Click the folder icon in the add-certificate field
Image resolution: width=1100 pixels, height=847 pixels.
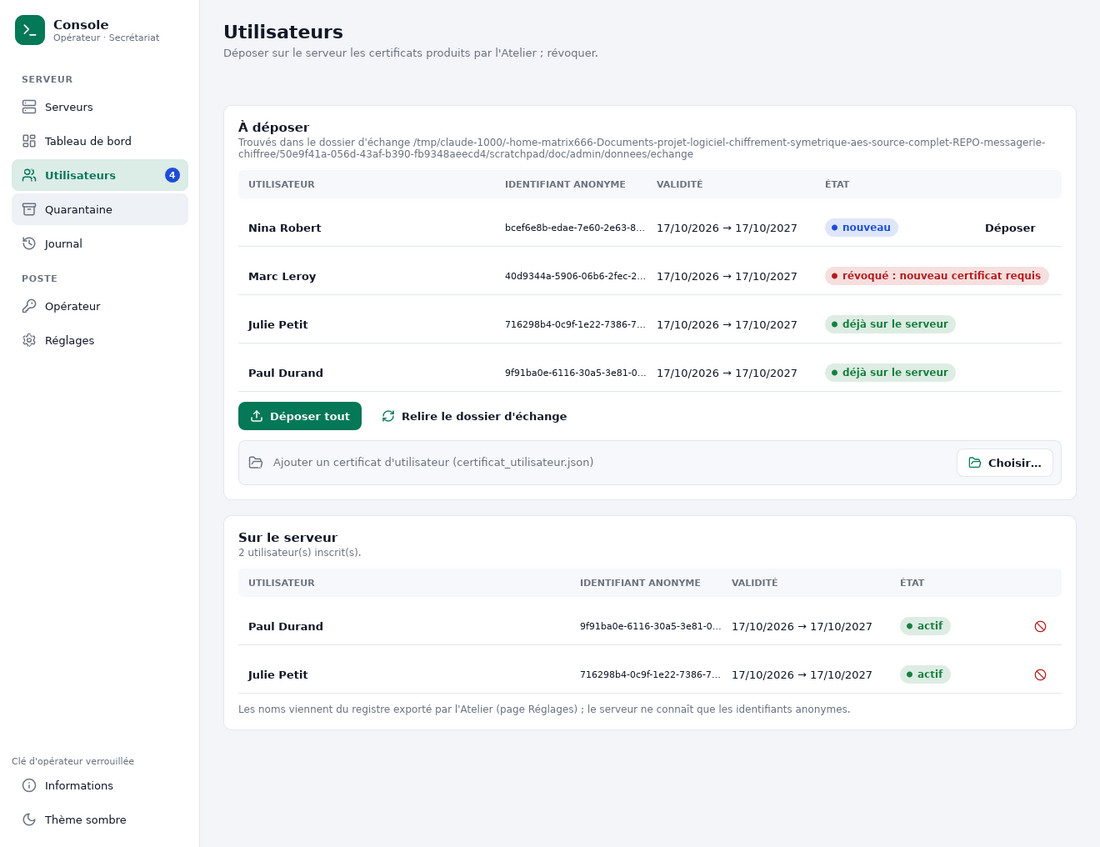(256, 462)
